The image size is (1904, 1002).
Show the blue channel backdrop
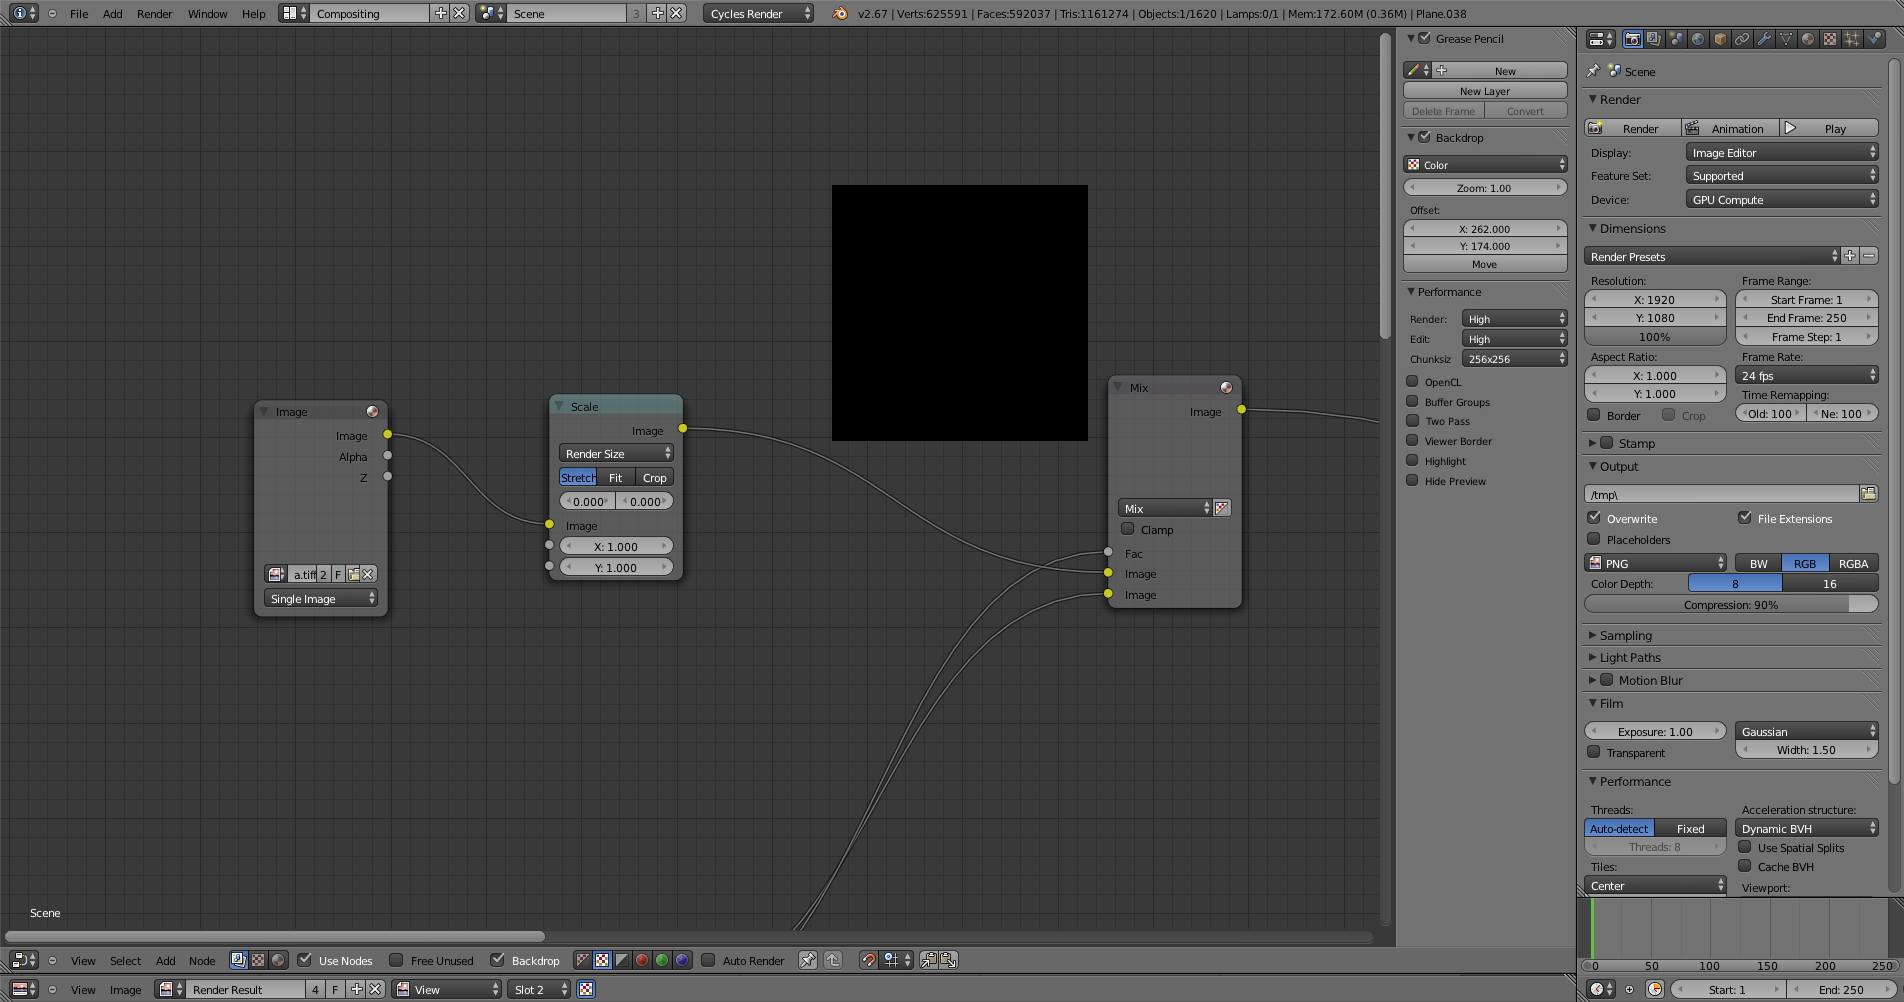click(x=682, y=960)
